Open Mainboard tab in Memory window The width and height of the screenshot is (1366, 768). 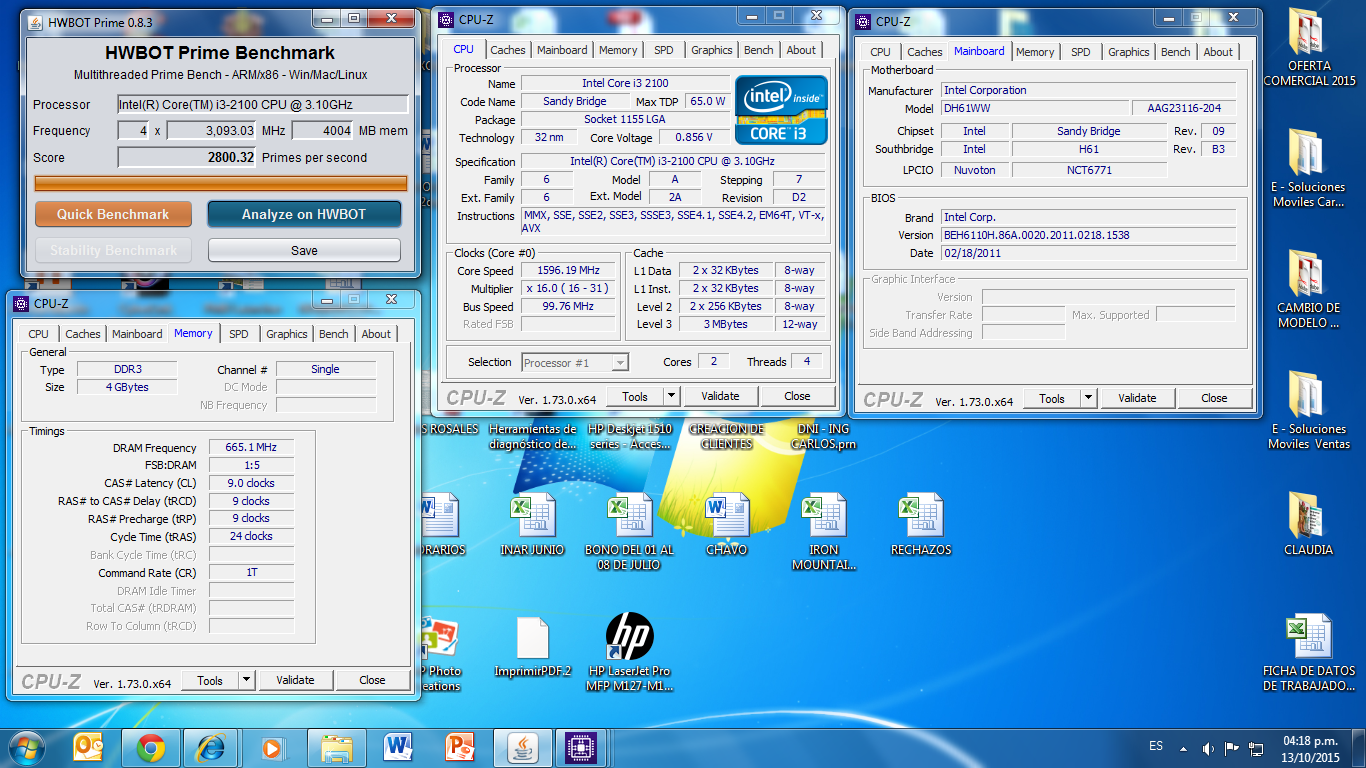(x=137, y=334)
